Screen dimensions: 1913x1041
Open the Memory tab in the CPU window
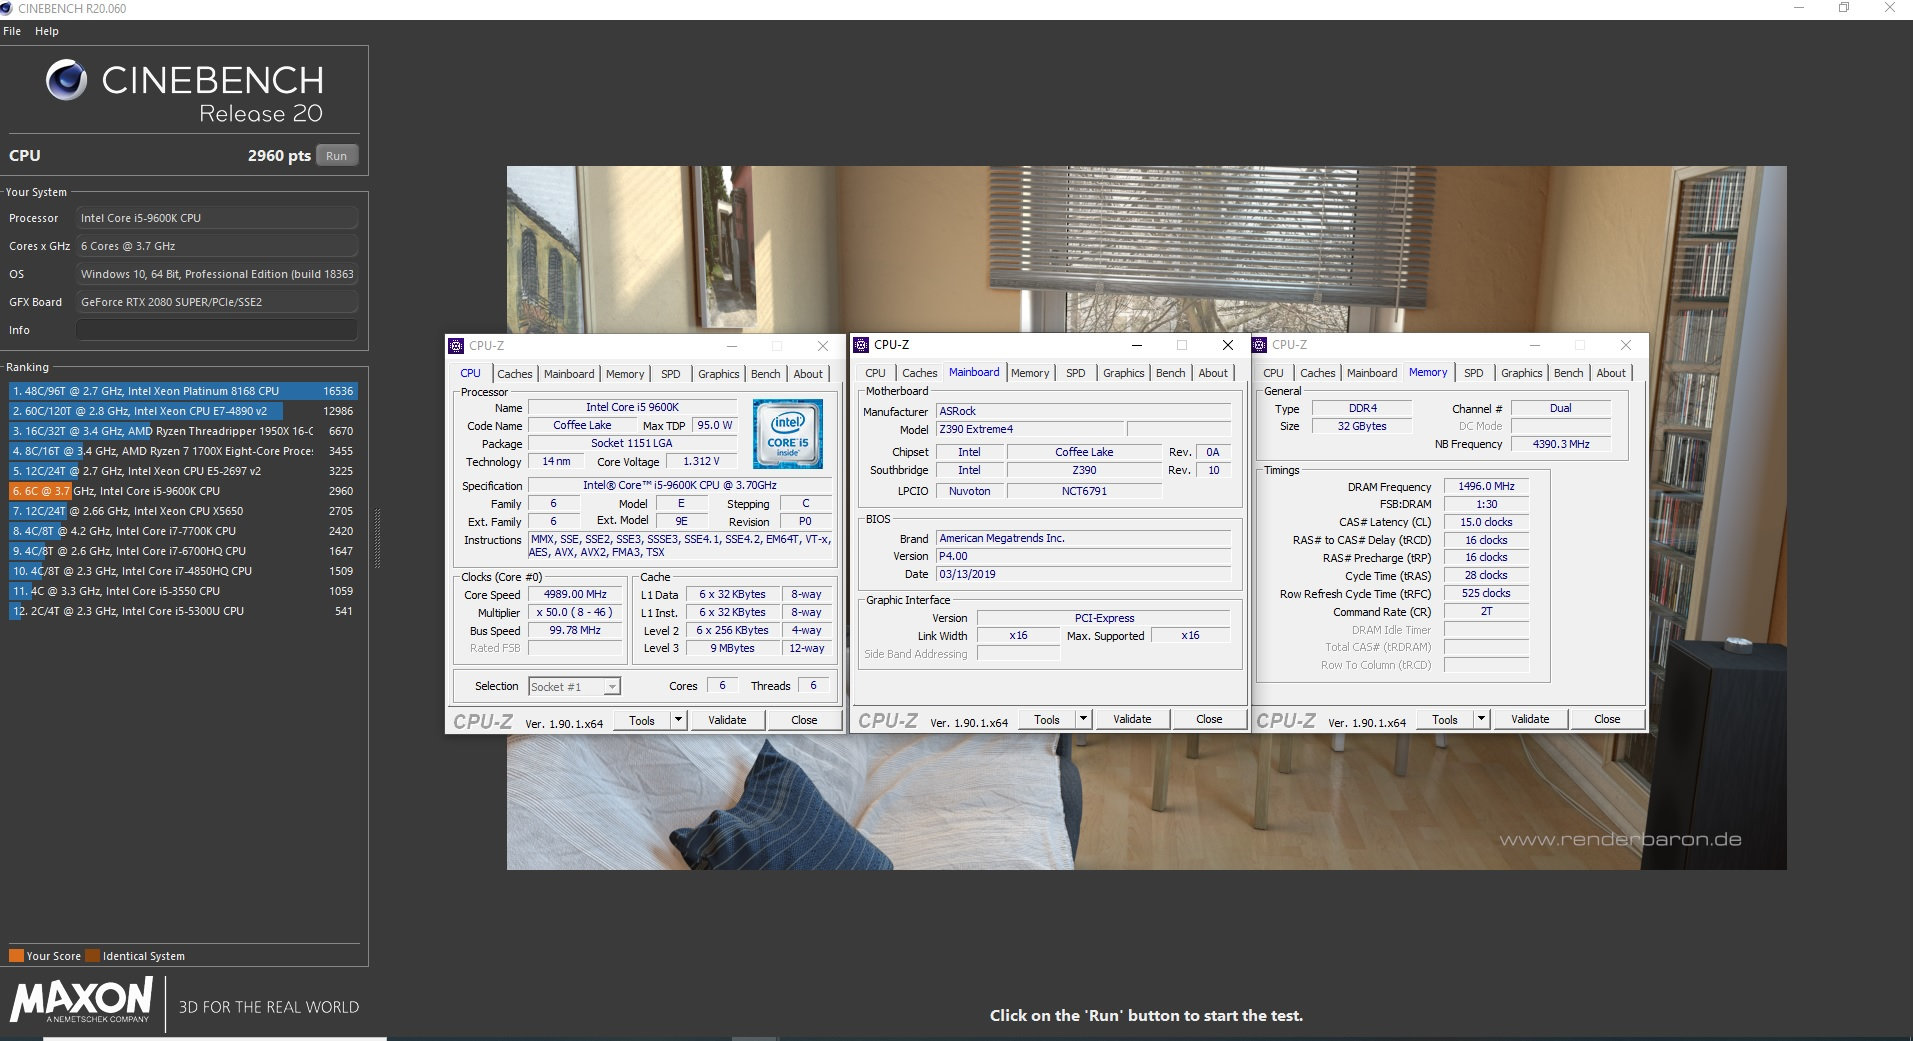(x=625, y=374)
